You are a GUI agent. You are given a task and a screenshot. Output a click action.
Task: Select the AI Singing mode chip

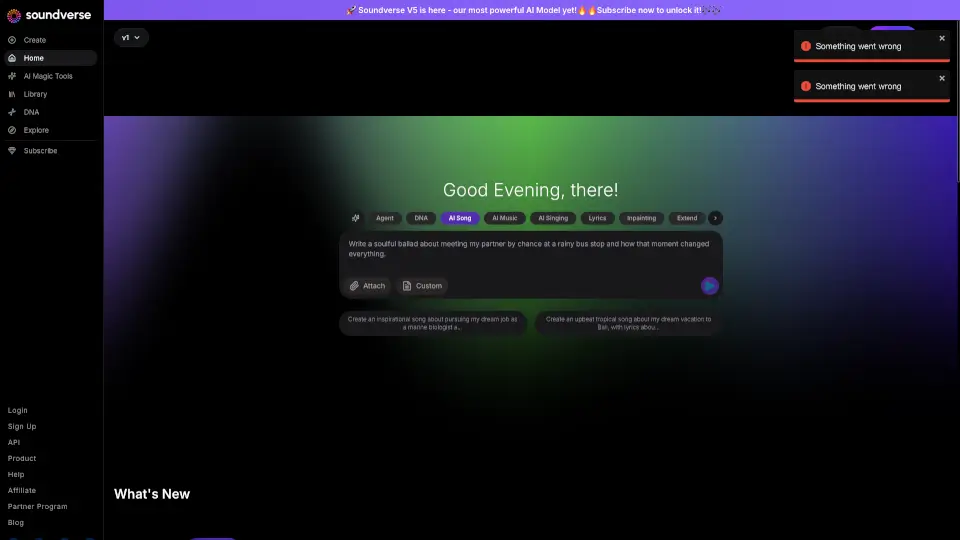553,218
